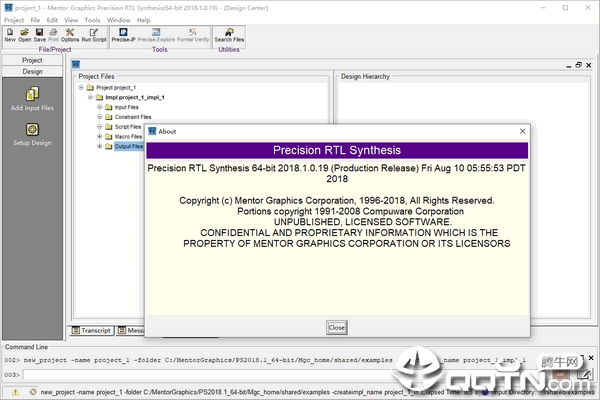Switch to the Messages tab
600x400 pixels.
pyautogui.click(x=130, y=330)
